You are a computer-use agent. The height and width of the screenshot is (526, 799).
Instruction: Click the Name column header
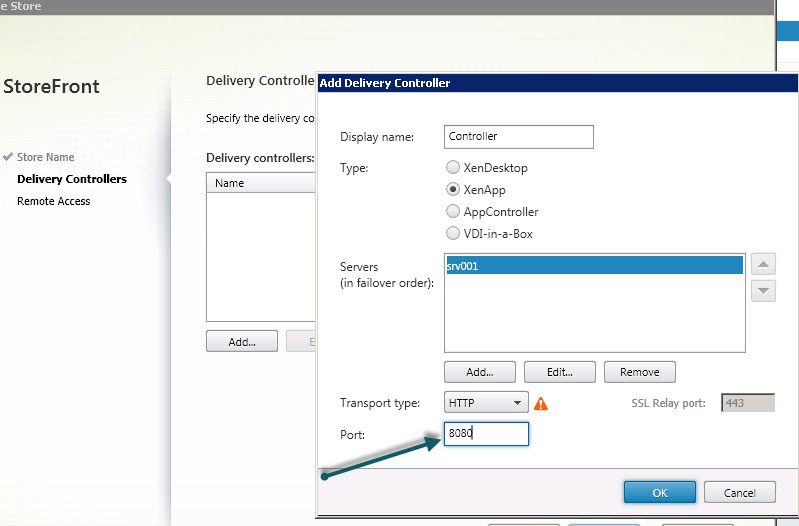(x=261, y=183)
